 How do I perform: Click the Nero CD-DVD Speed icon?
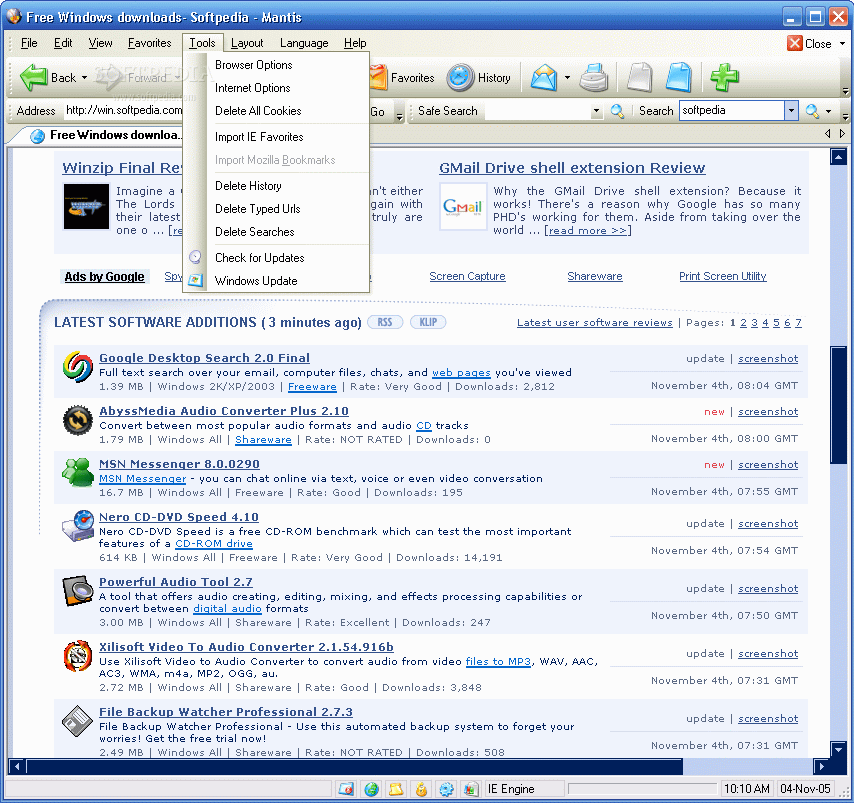78,526
